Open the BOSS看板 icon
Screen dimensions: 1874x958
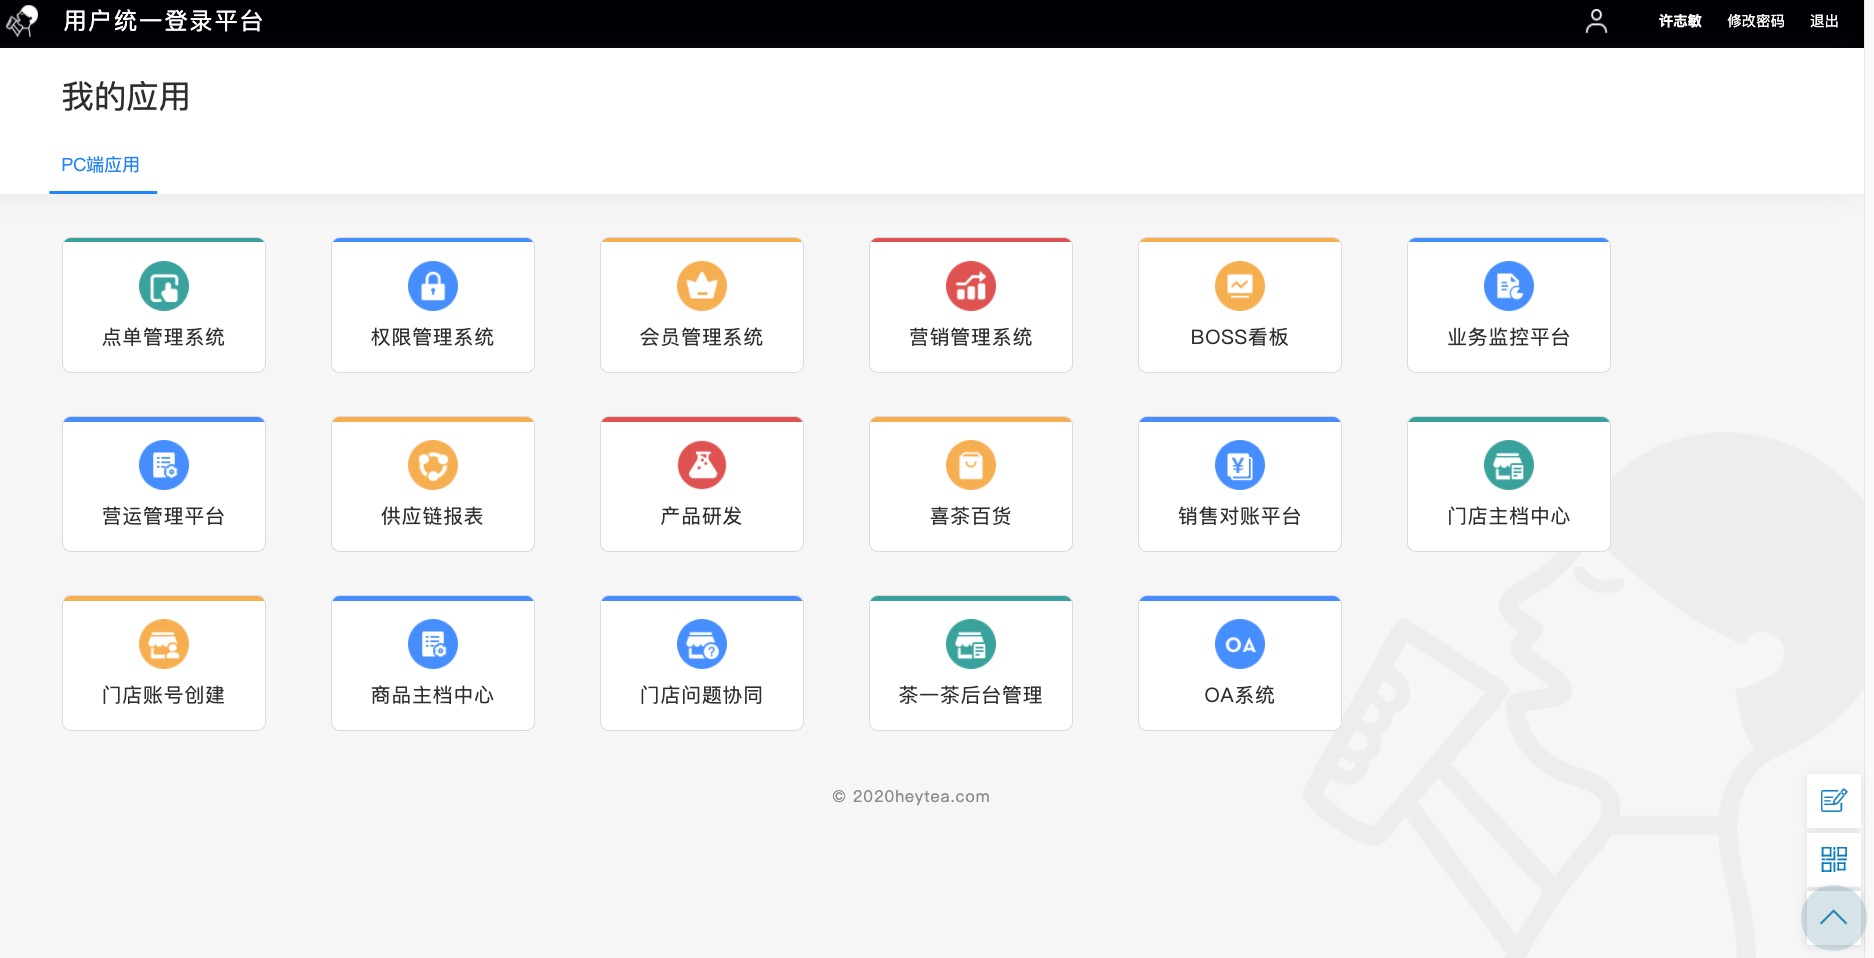click(x=1240, y=286)
